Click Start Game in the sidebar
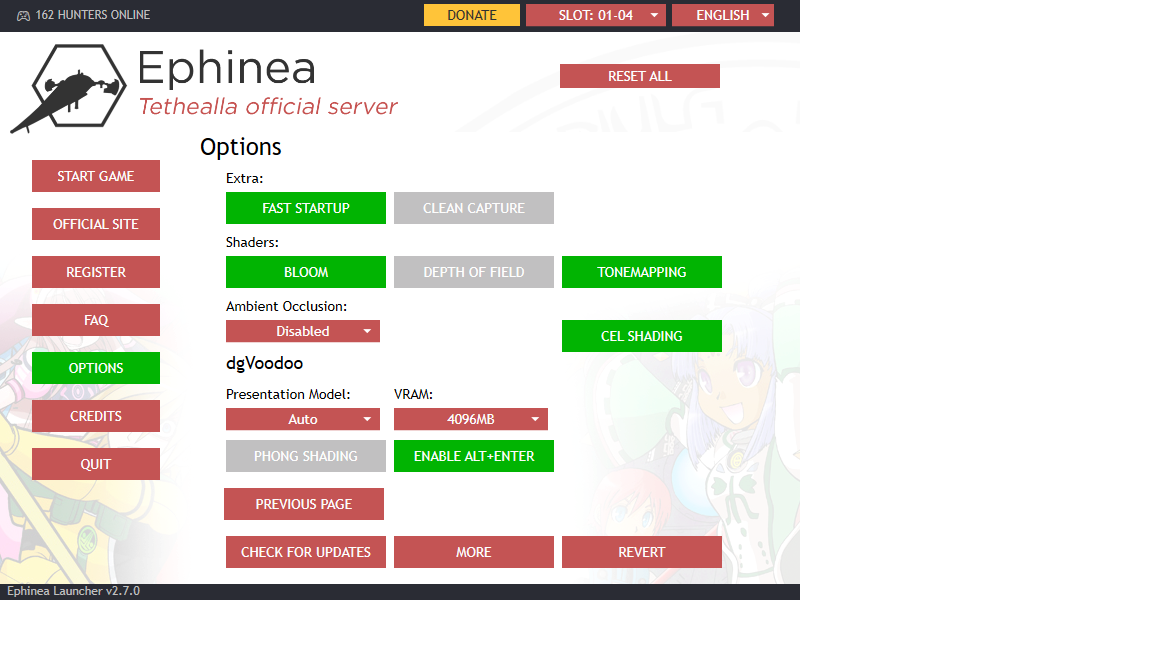The height and width of the screenshot is (648, 1152). point(96,176)
